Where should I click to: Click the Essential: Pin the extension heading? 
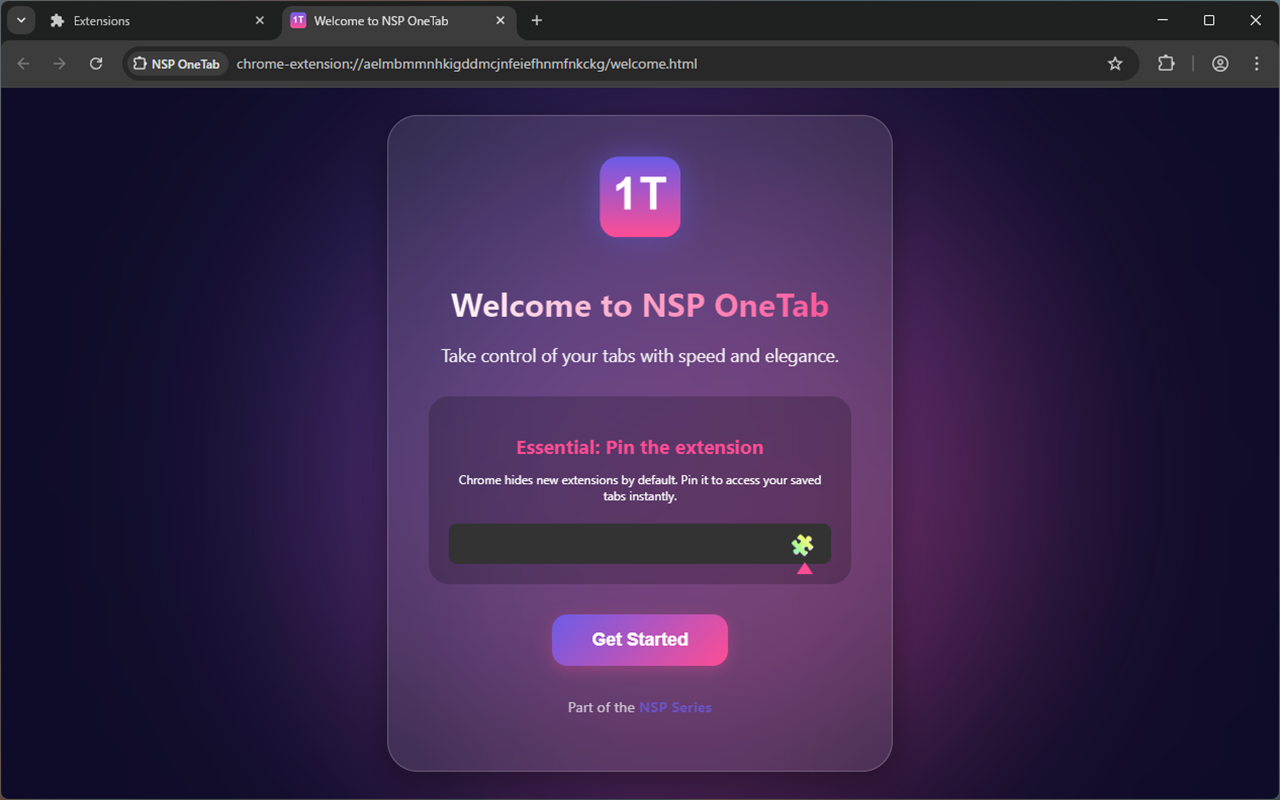tap(640, 447)
